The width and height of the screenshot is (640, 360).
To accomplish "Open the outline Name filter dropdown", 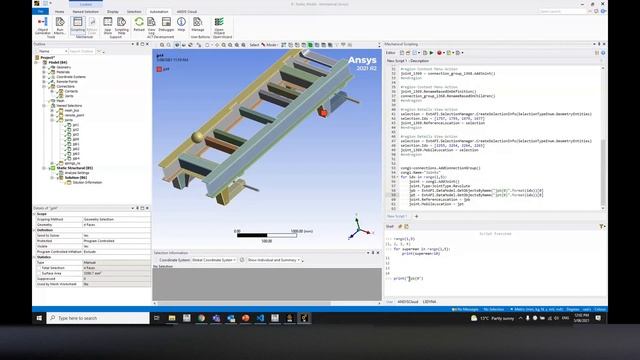I will (53, 51).
